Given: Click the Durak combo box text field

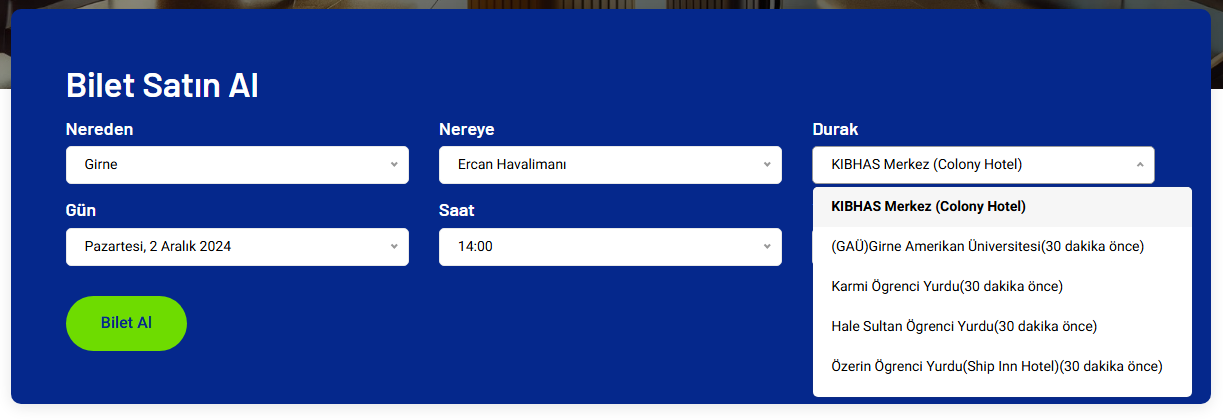Looking at the screenshot, I should click(x=970, y=165).
